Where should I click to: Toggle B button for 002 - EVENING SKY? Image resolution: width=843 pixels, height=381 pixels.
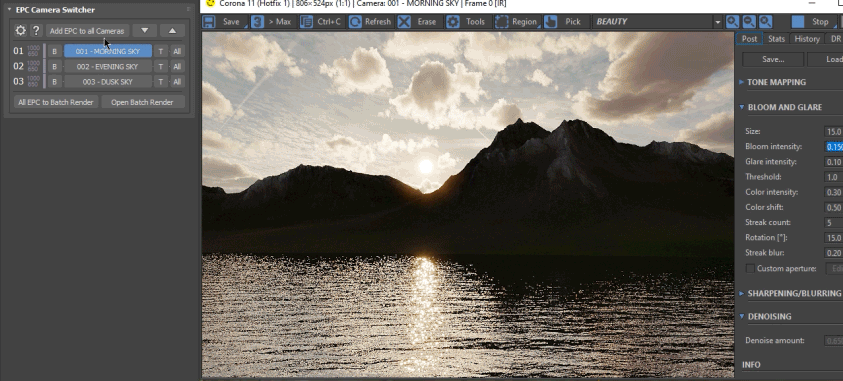click(x=54, y=67)
